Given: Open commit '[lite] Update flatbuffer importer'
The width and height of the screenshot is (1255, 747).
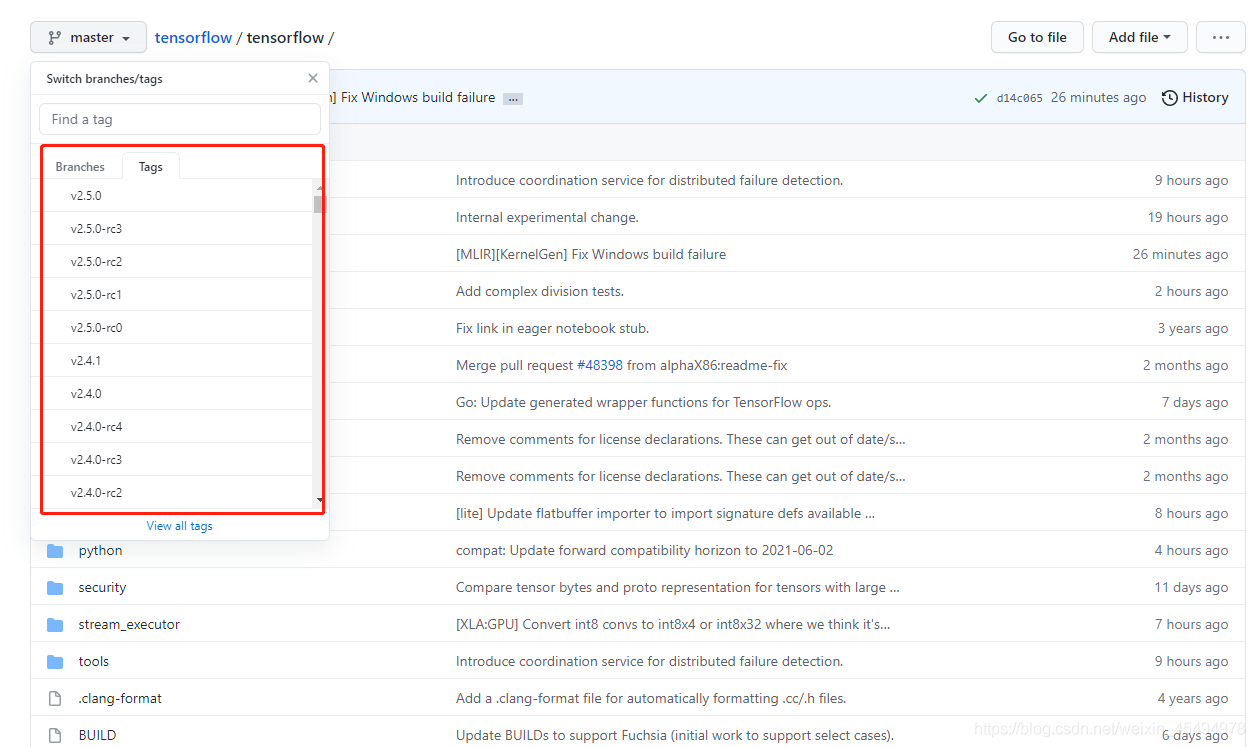Looking at the screenshot, I should coord(665,513).
